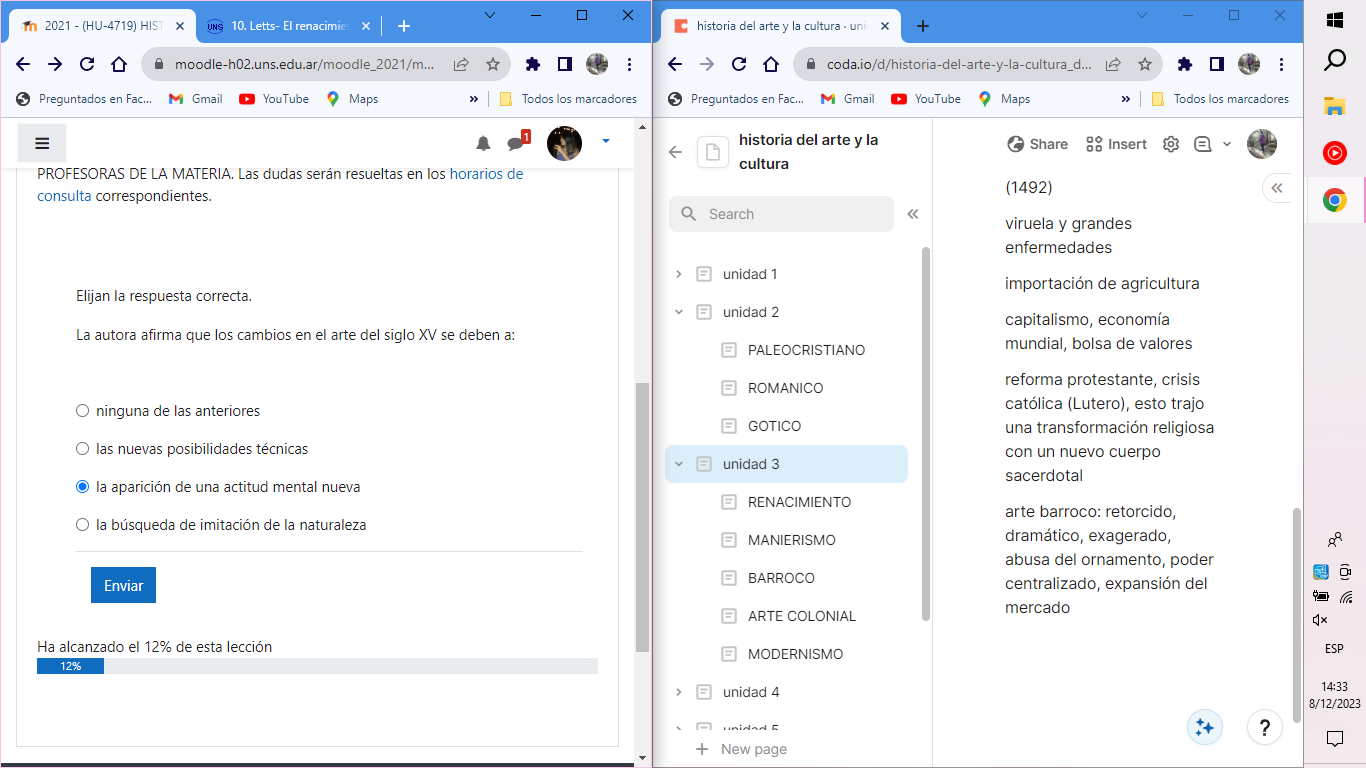Click the 12% lesson progress bar
Image resolution: width=1366 pixels, height=768 pixels.
(317, 666)
